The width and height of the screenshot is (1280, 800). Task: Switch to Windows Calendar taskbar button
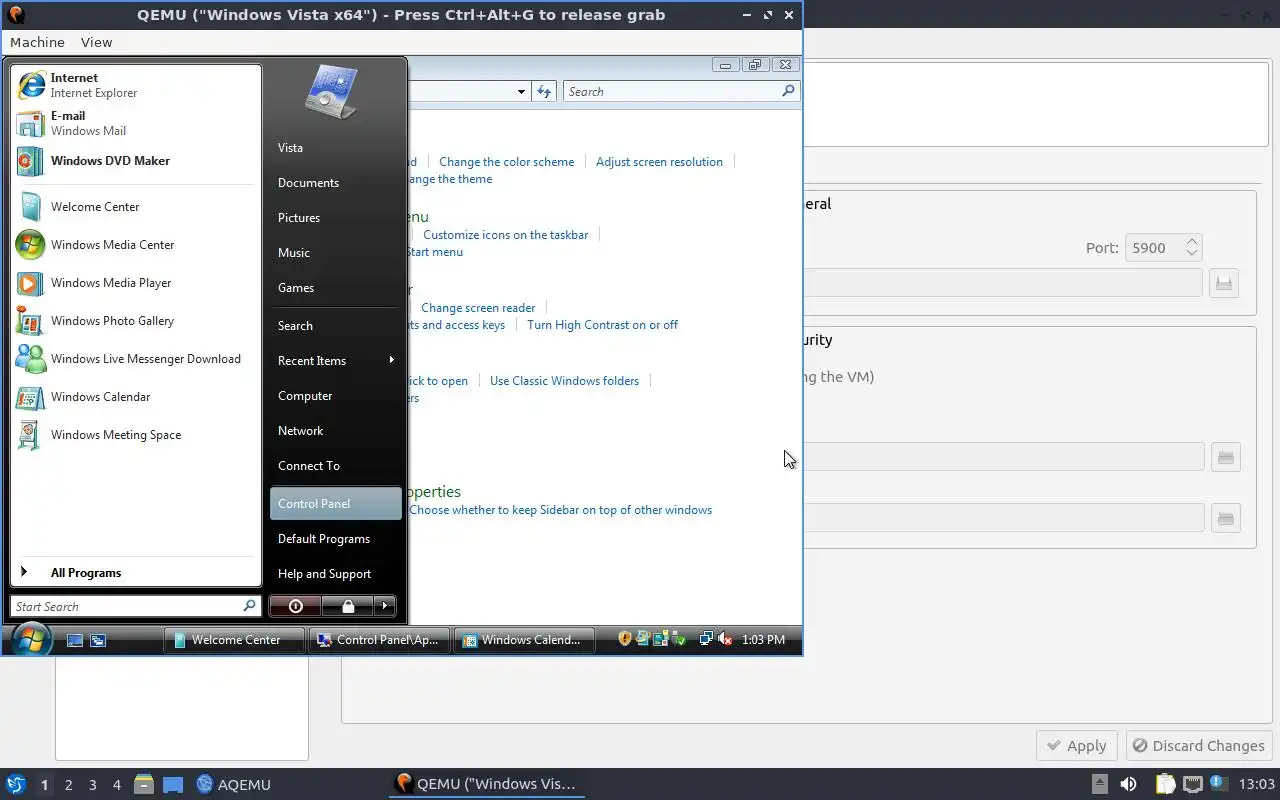click(x=525, y=640)
